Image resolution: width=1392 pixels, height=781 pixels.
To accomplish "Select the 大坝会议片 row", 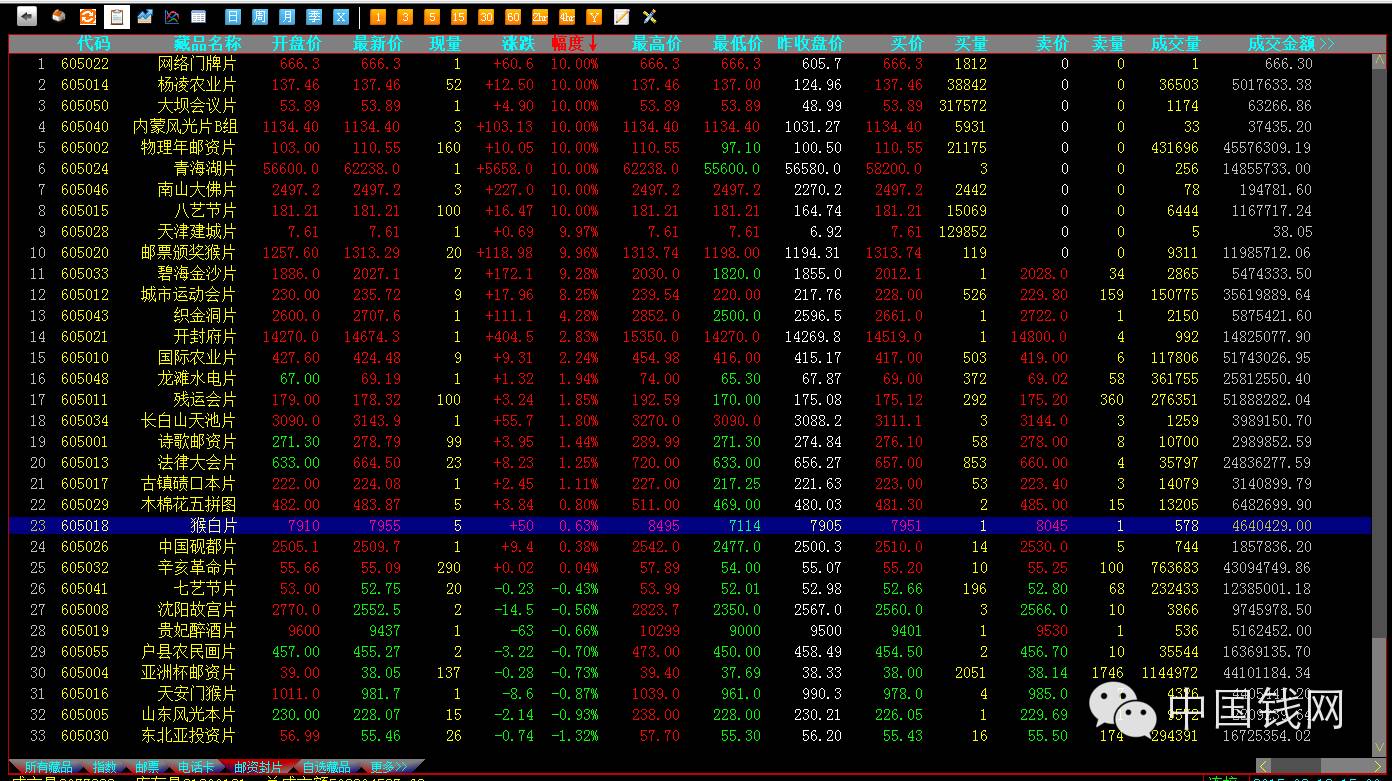I will (x=690, y=106).
